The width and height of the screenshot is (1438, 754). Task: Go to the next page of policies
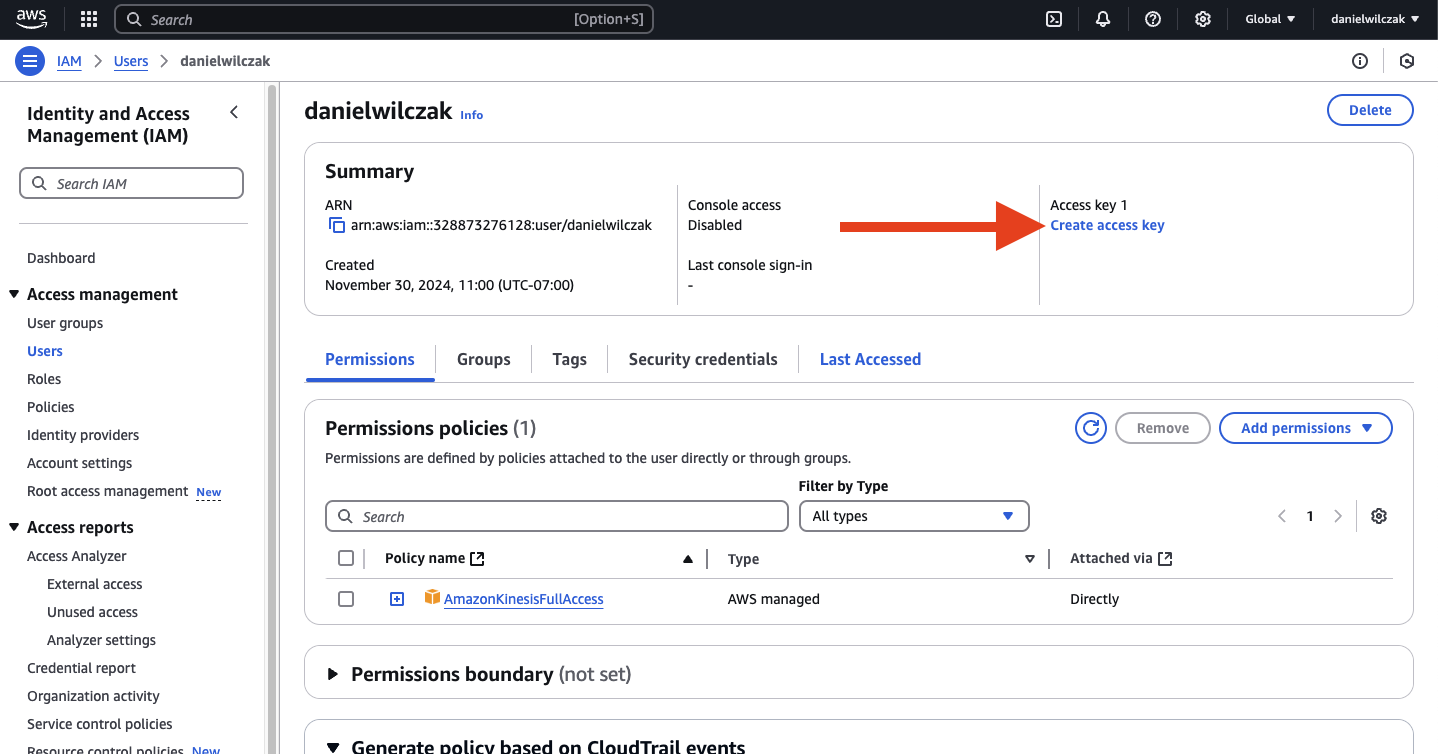tap(1338, 516)
